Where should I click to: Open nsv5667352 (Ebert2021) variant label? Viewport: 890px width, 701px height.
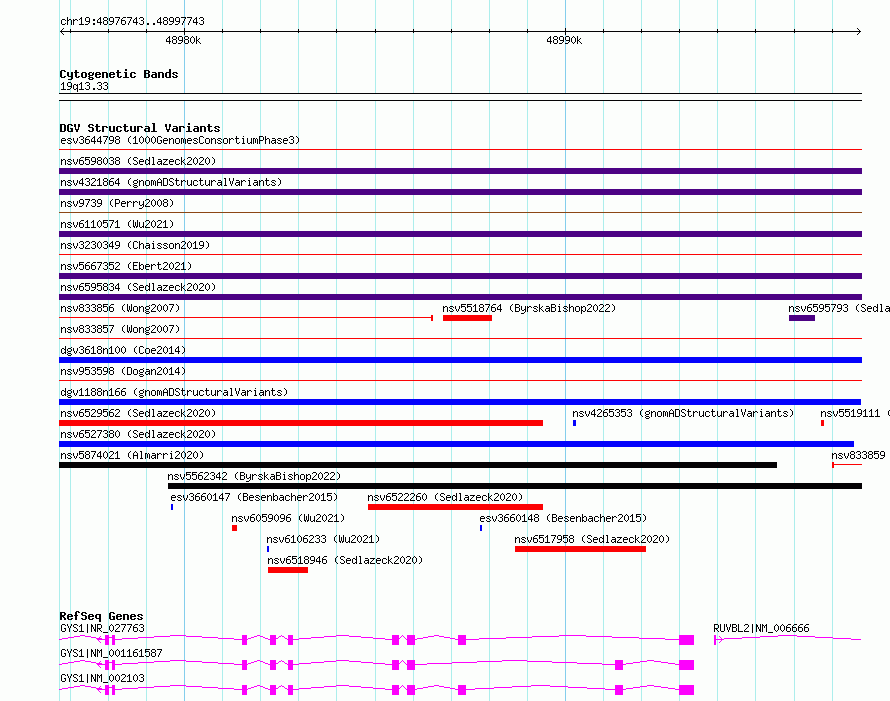pos(126,266)
